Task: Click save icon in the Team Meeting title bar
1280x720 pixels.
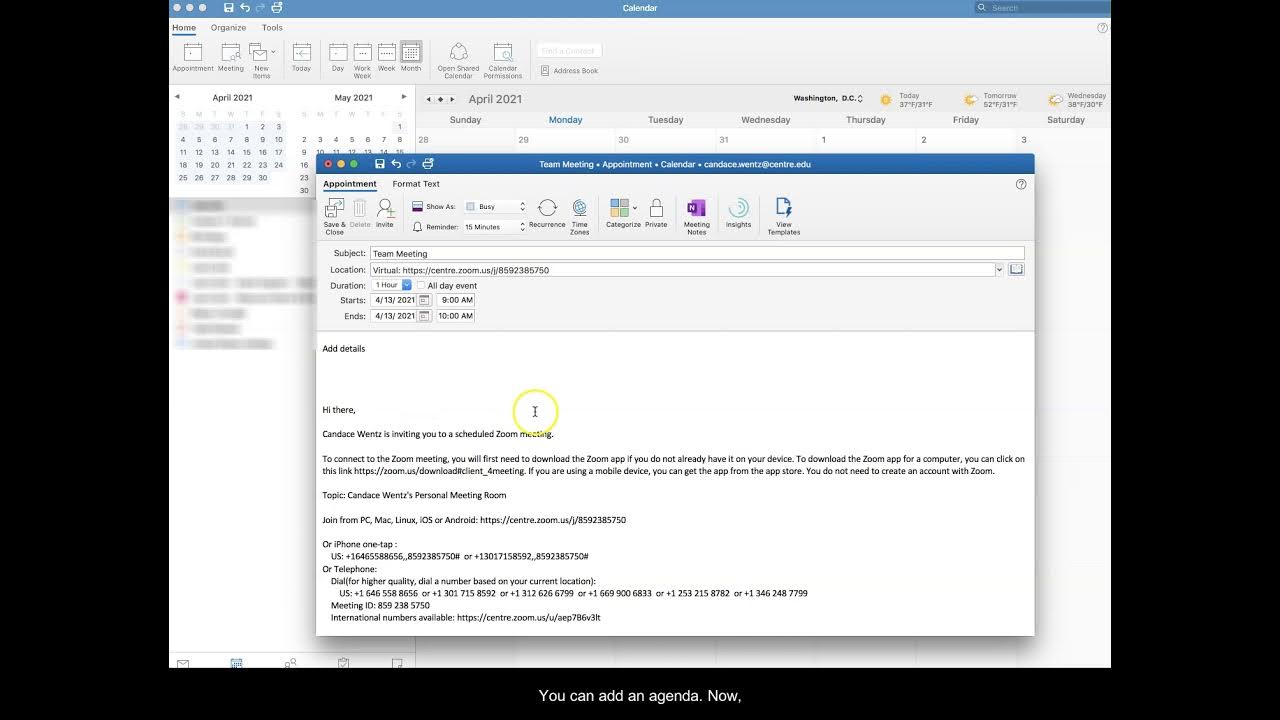Action: (380, 164)
